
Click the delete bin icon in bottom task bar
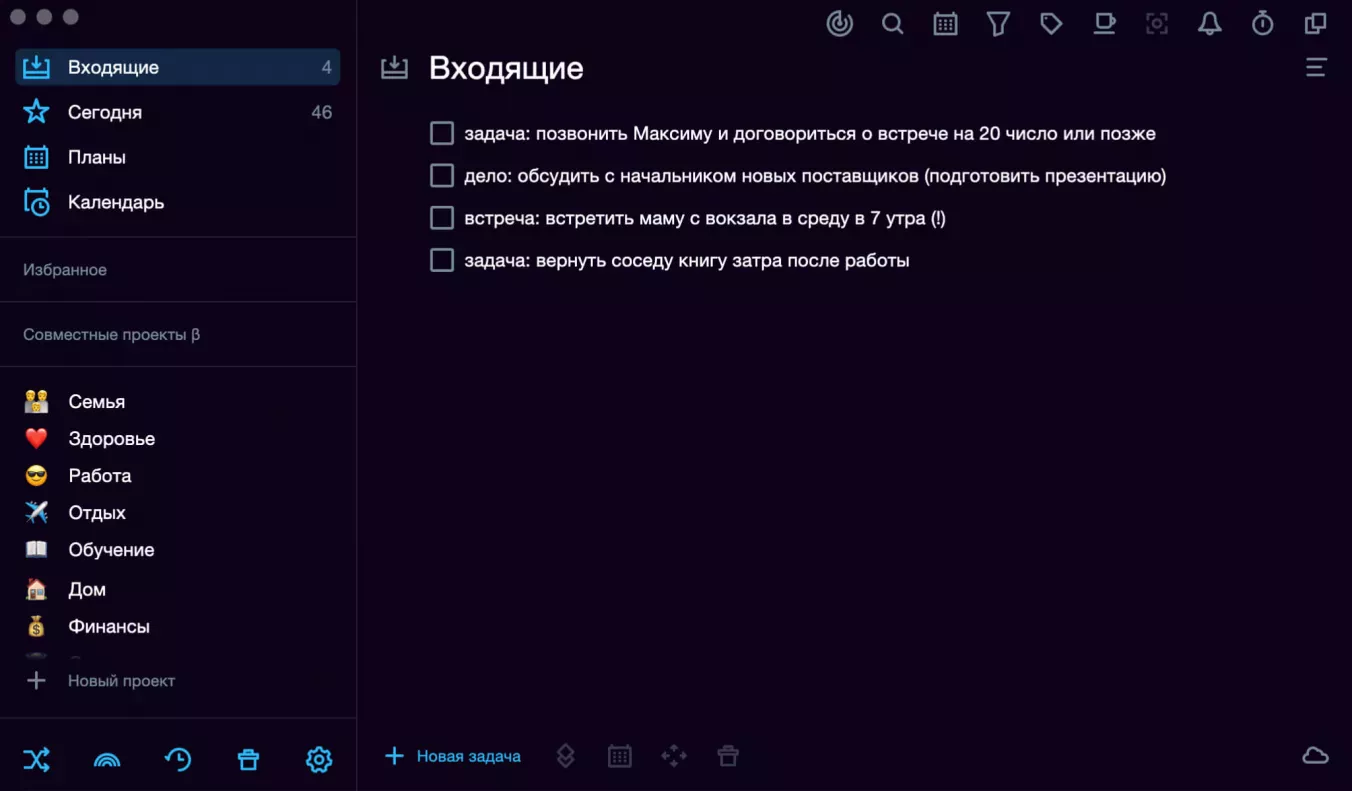[x=728, y=756]
